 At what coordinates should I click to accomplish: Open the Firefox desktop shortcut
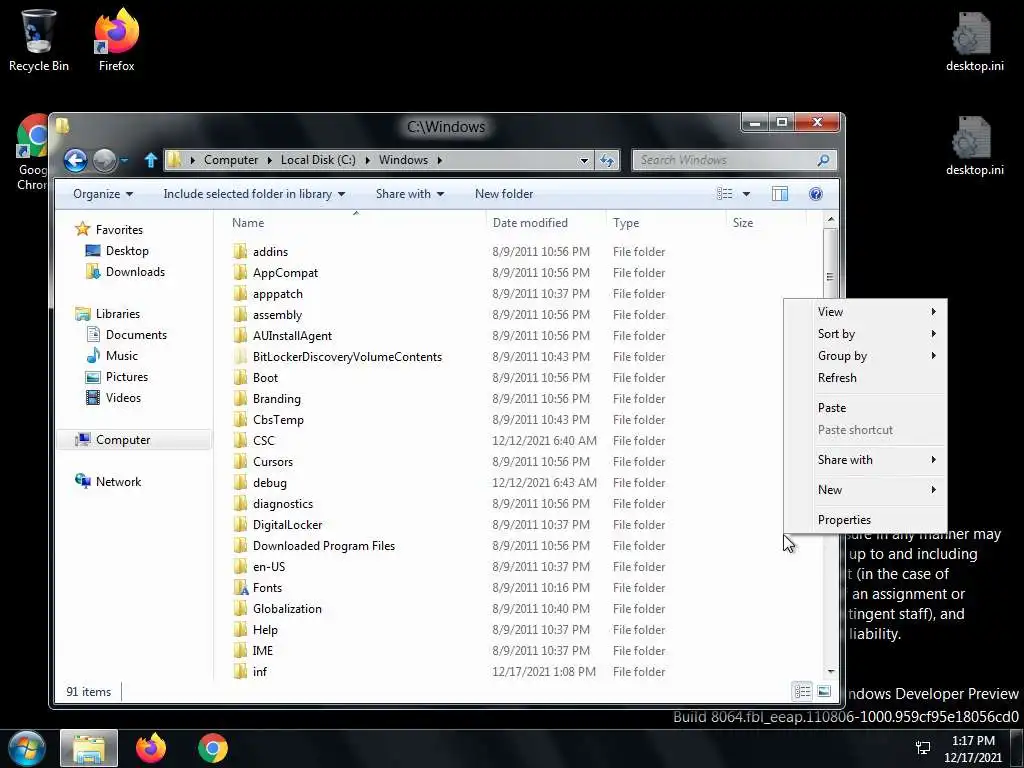point(116,40)
